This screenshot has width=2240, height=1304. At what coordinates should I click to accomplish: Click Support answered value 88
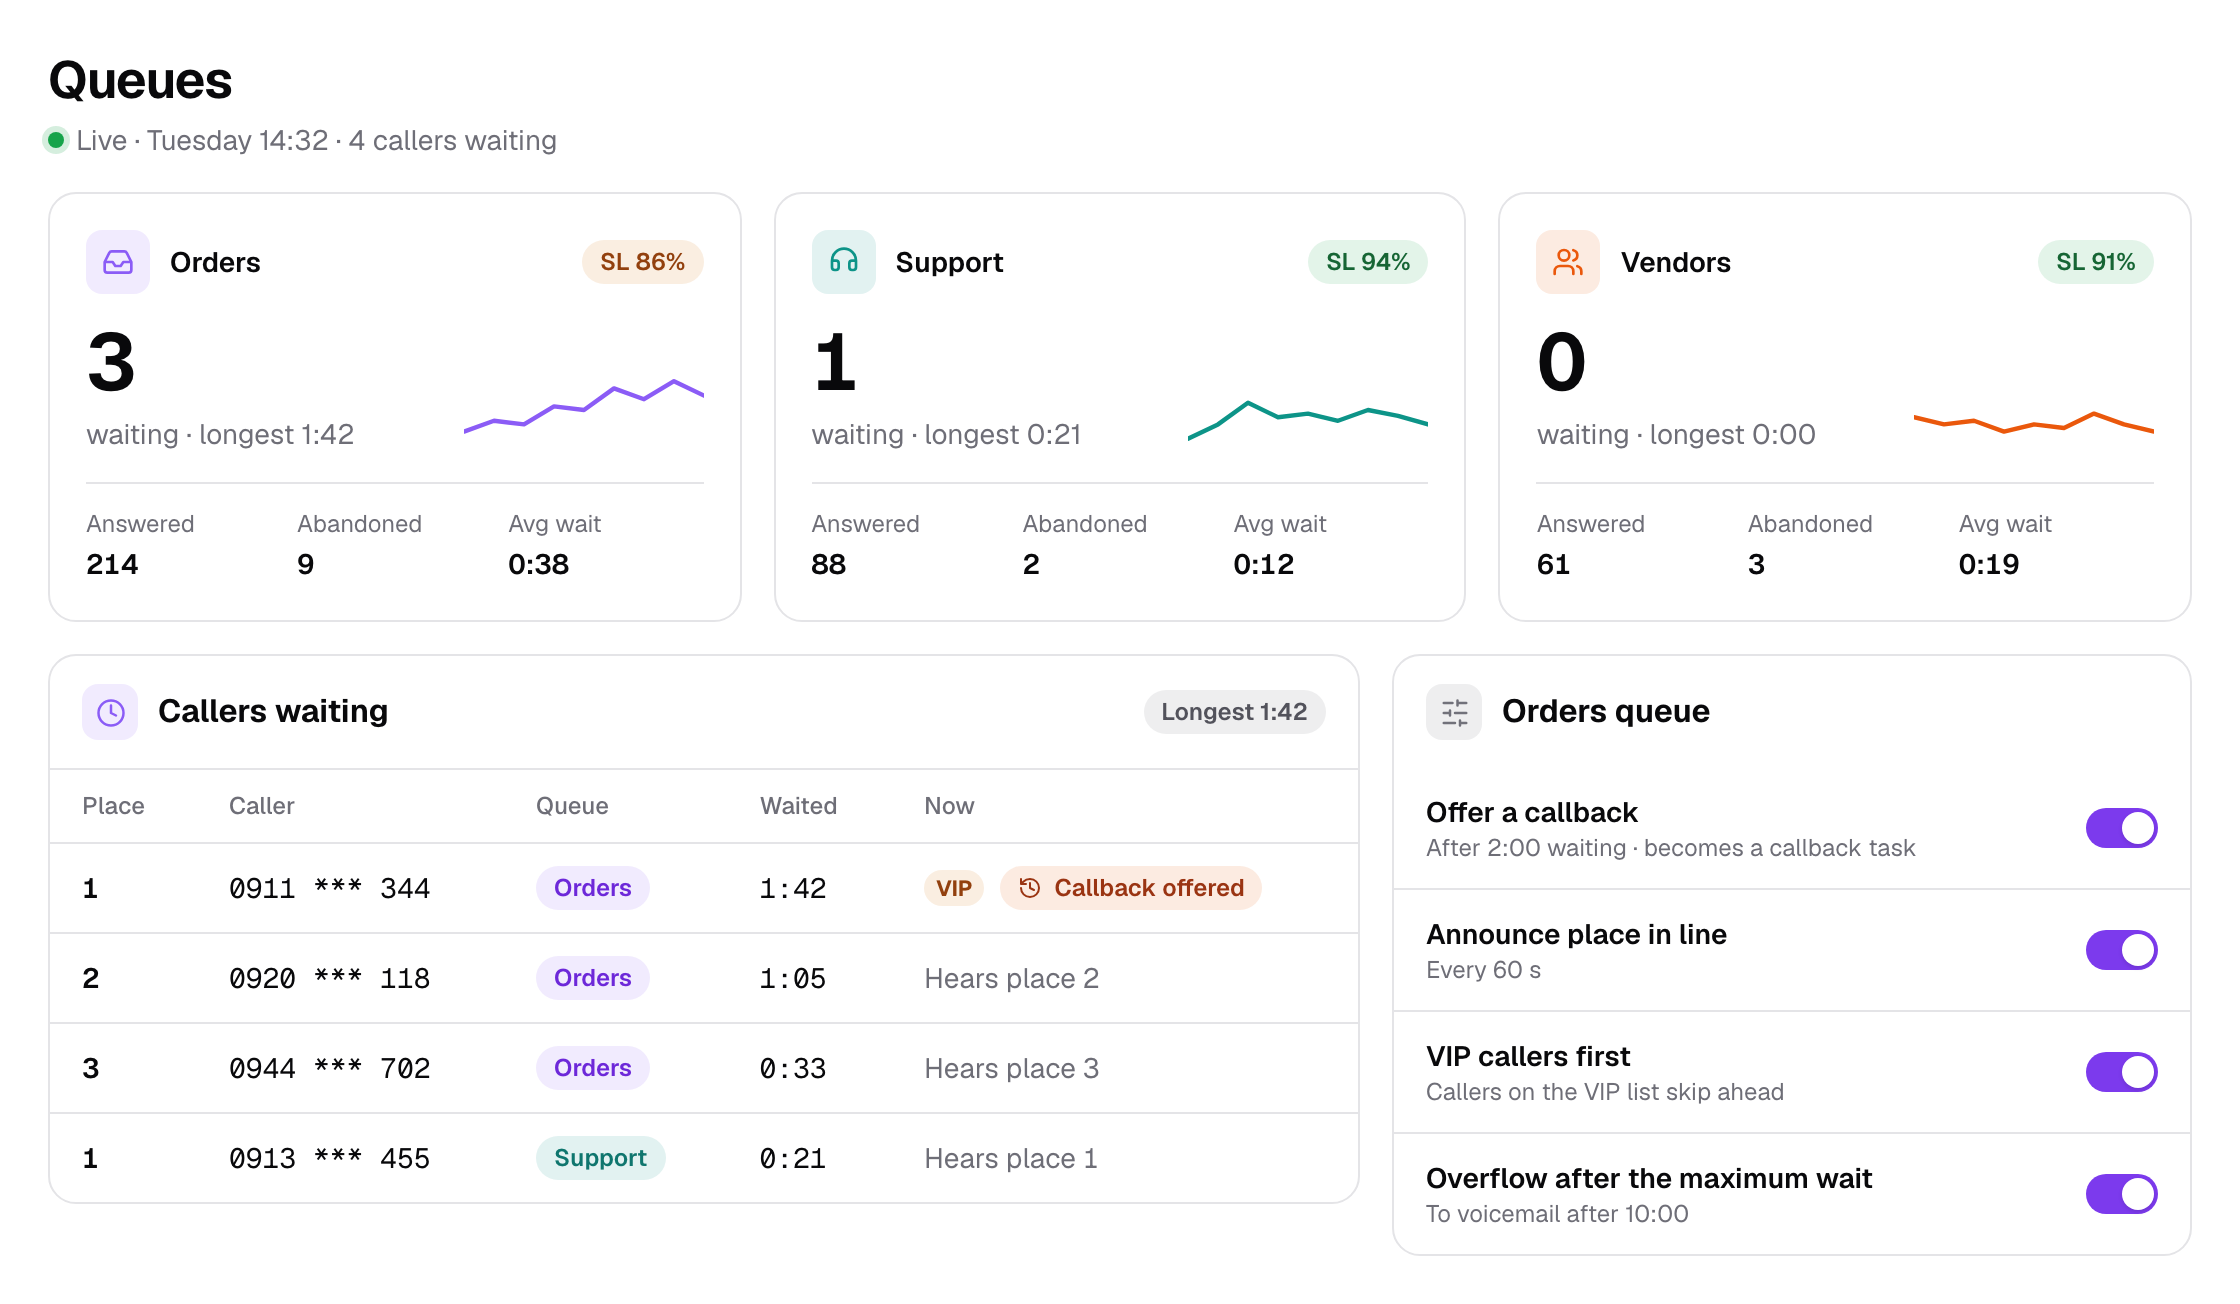tap(828, 565)
